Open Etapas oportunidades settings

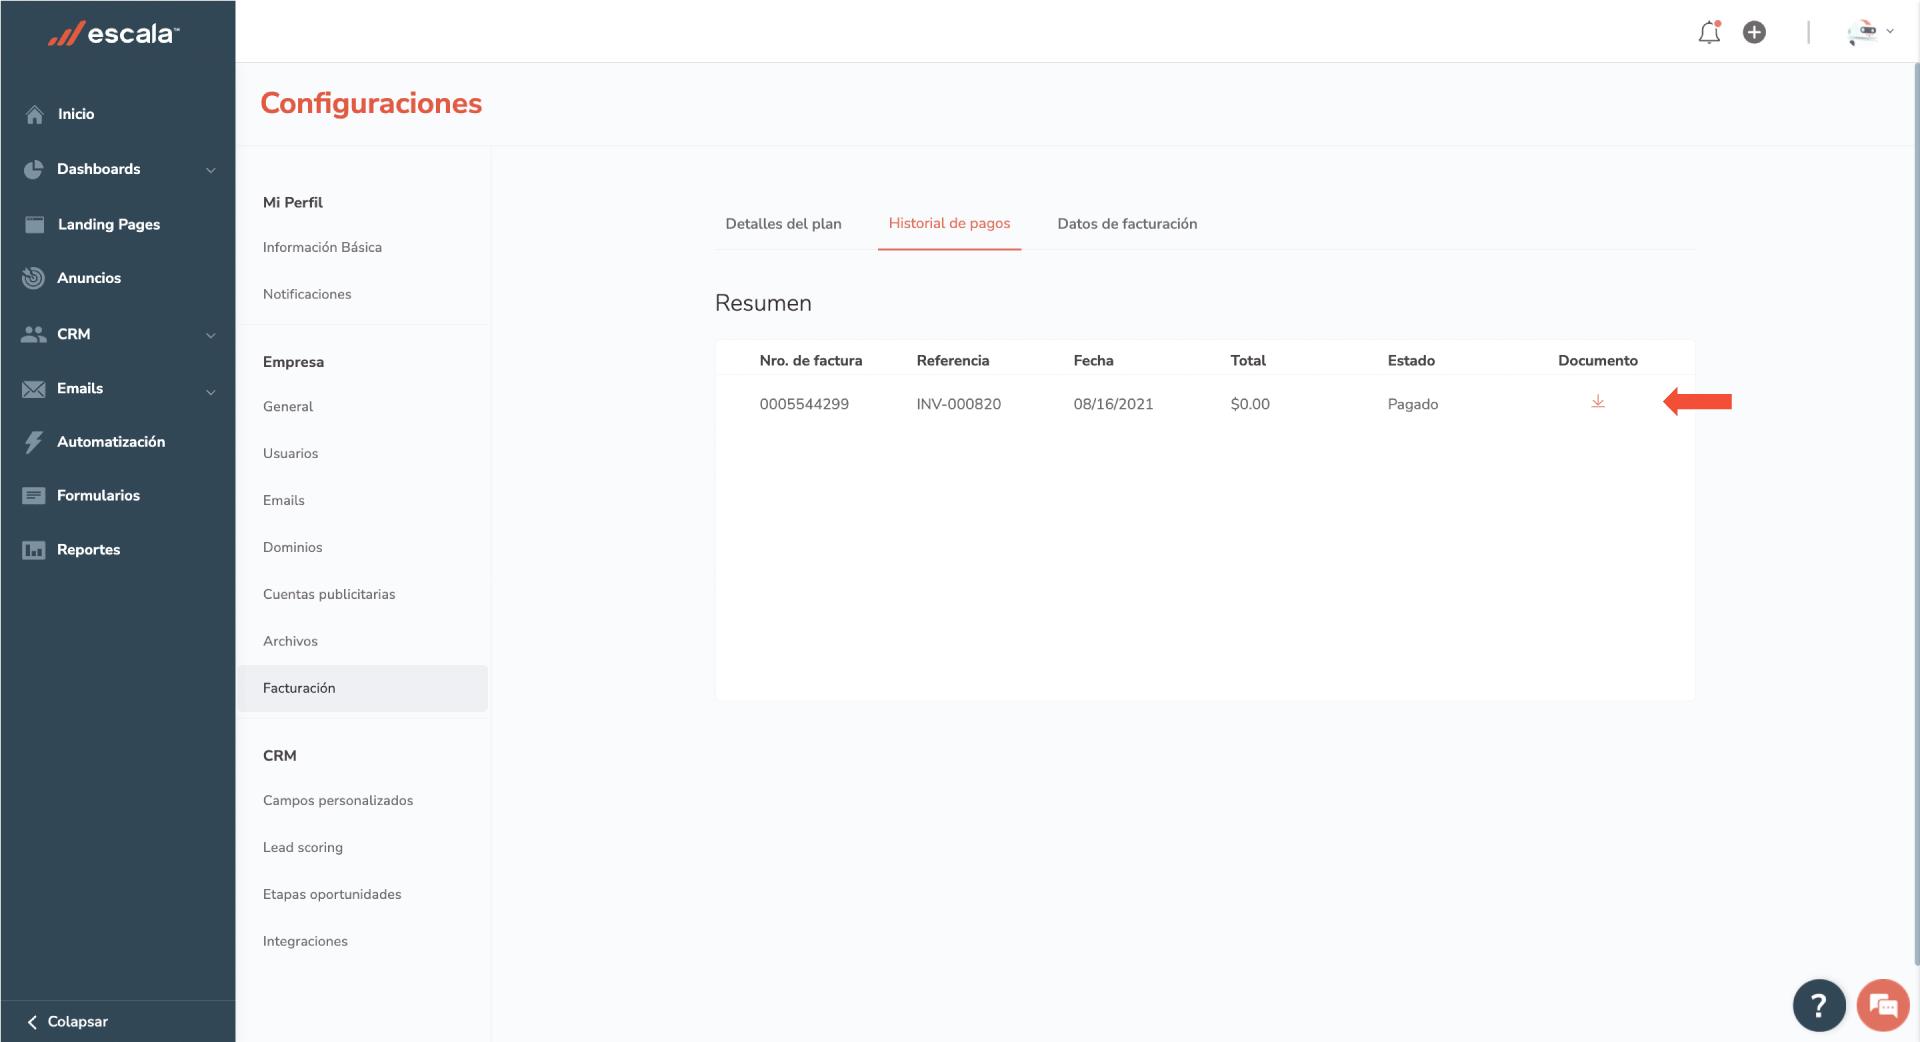pos(332,894)
